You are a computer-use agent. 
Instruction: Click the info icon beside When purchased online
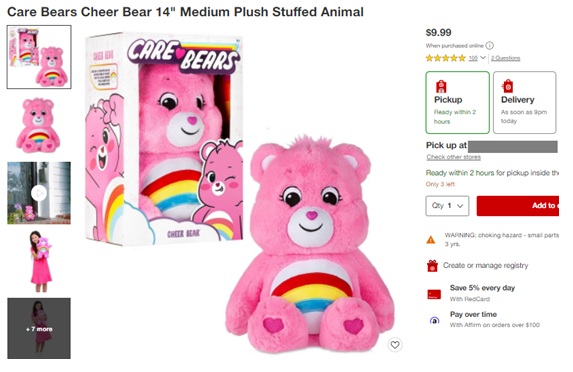pos(490,46)
